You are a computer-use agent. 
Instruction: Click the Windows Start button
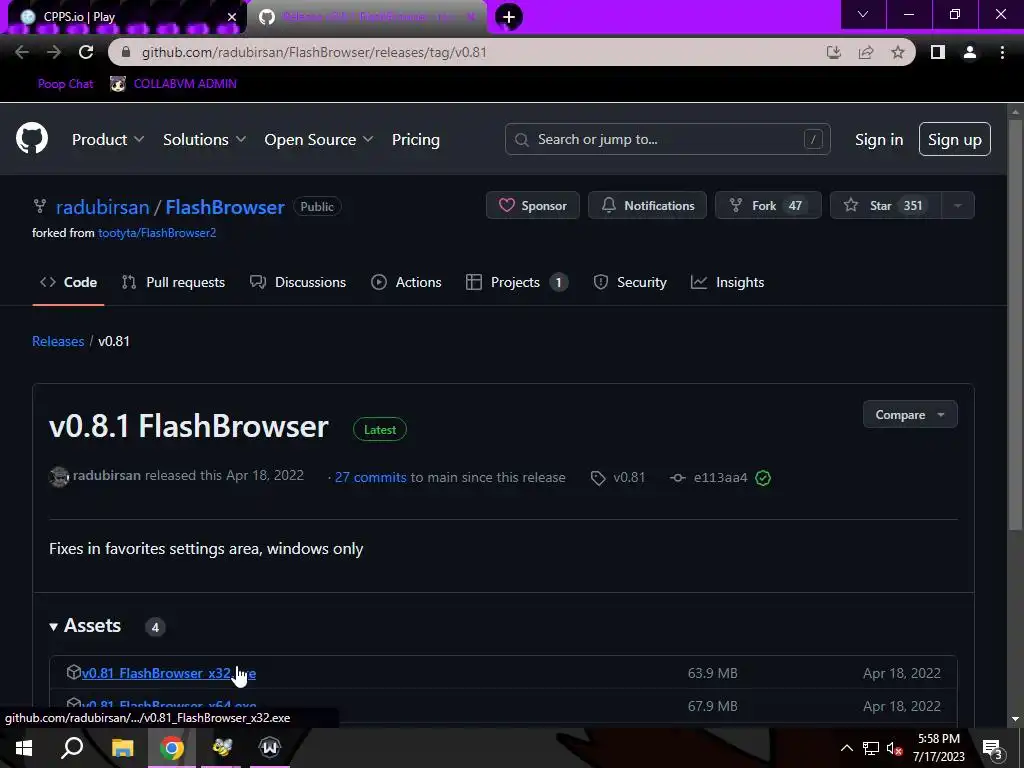24,748
